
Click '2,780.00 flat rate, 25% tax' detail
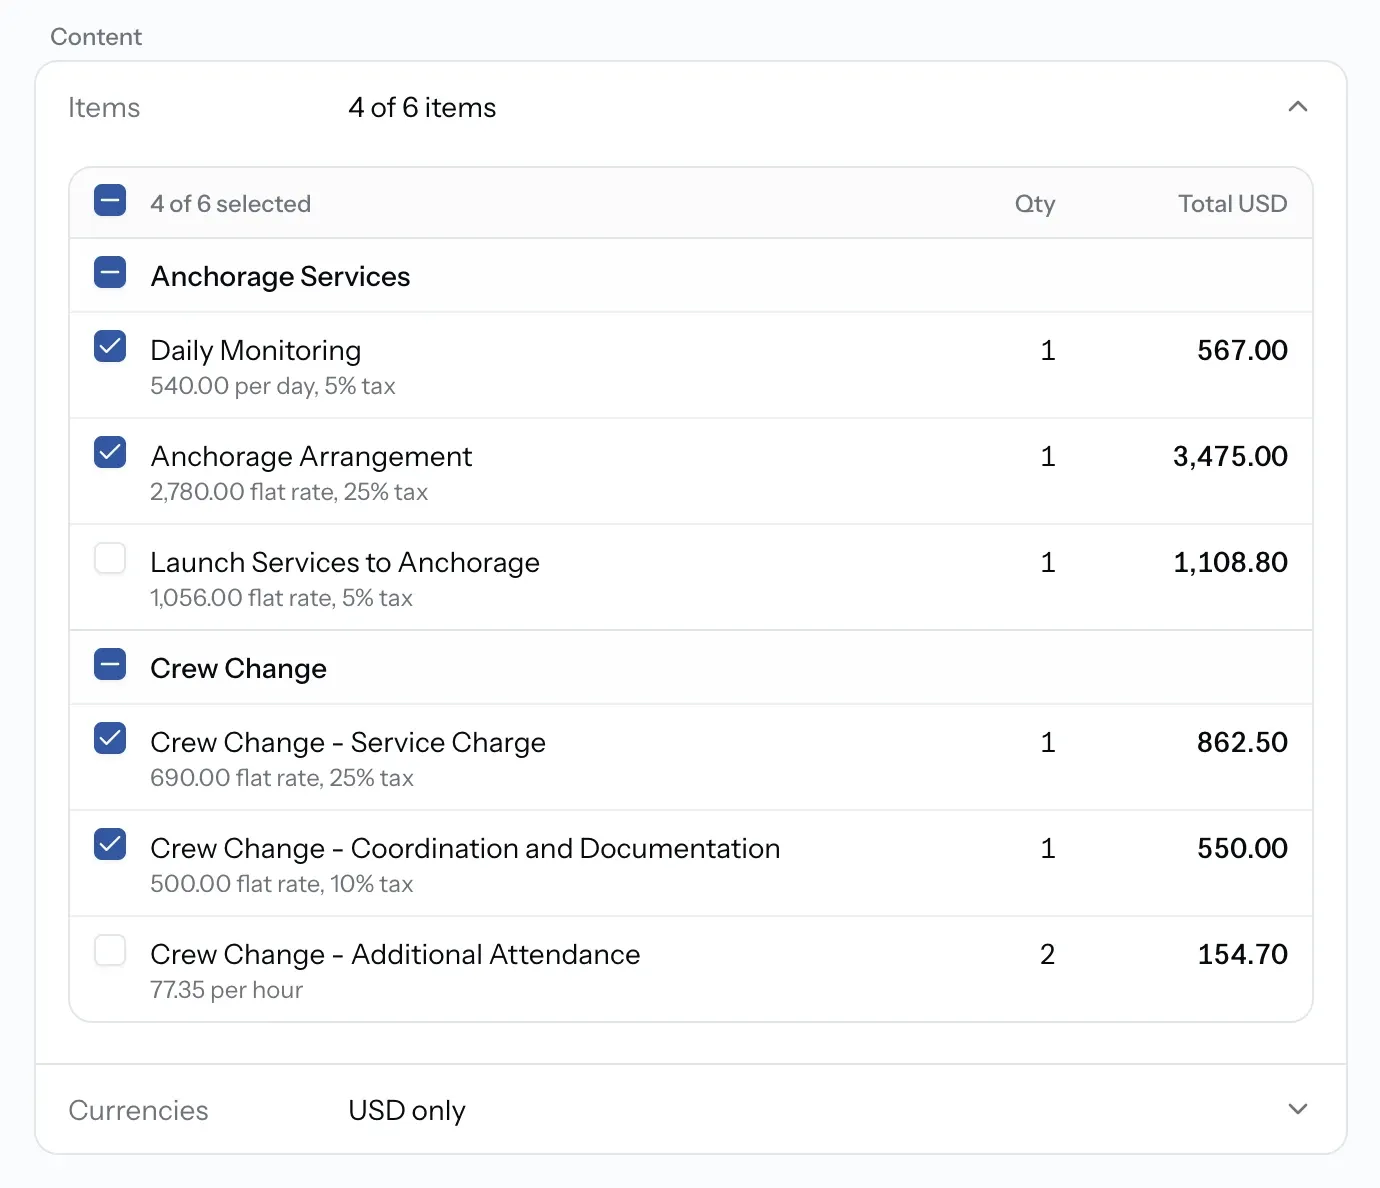(289, 492)
